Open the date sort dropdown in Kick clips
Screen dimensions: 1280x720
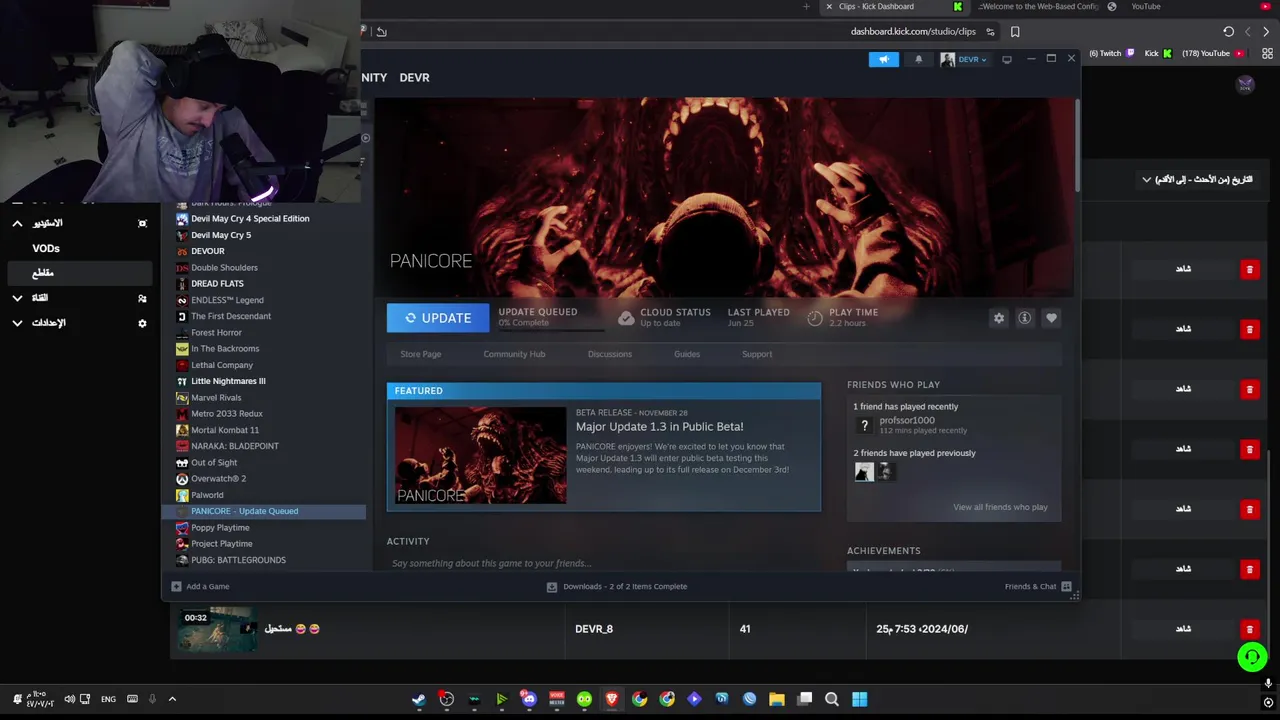click(x=1197, y=179)
